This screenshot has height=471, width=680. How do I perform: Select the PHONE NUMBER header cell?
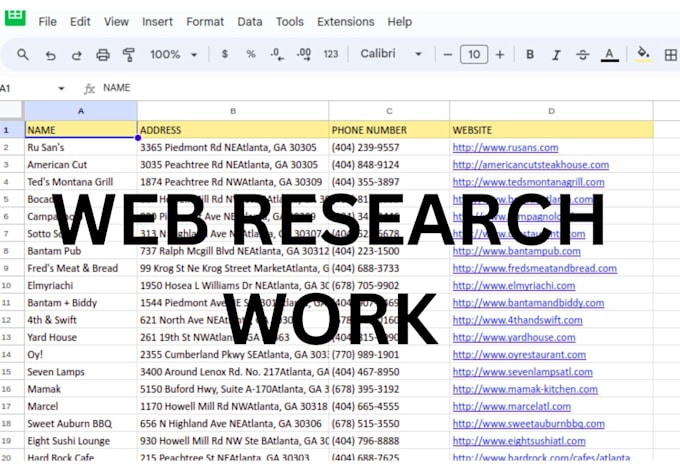[x=389, y=130]
